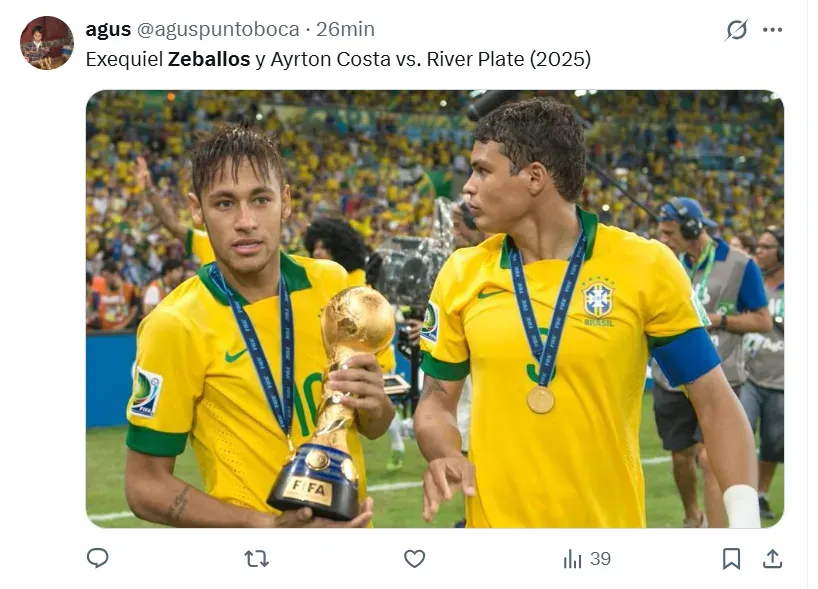Expand the three-dot more options menu
Image resolution: width=818 pixels, height=589 pixels.
(x=773, y=30)
